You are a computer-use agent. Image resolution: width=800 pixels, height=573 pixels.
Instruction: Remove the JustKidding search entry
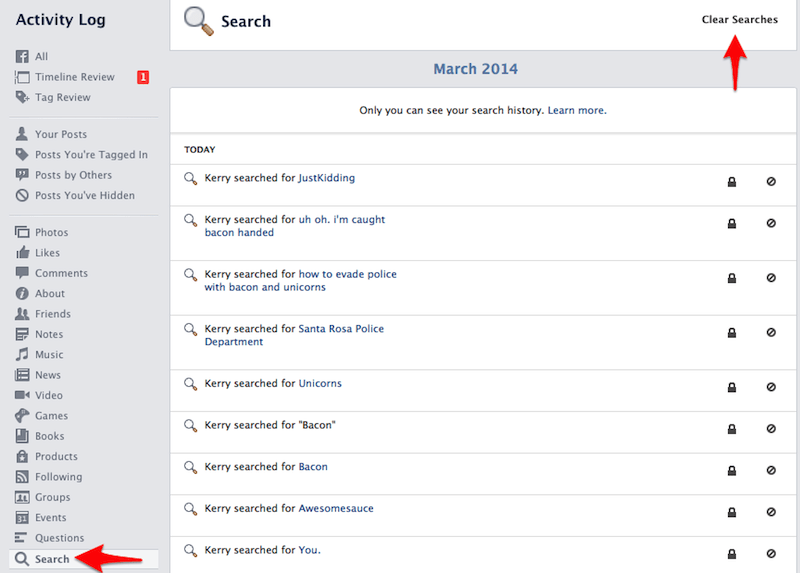[771, 181]
